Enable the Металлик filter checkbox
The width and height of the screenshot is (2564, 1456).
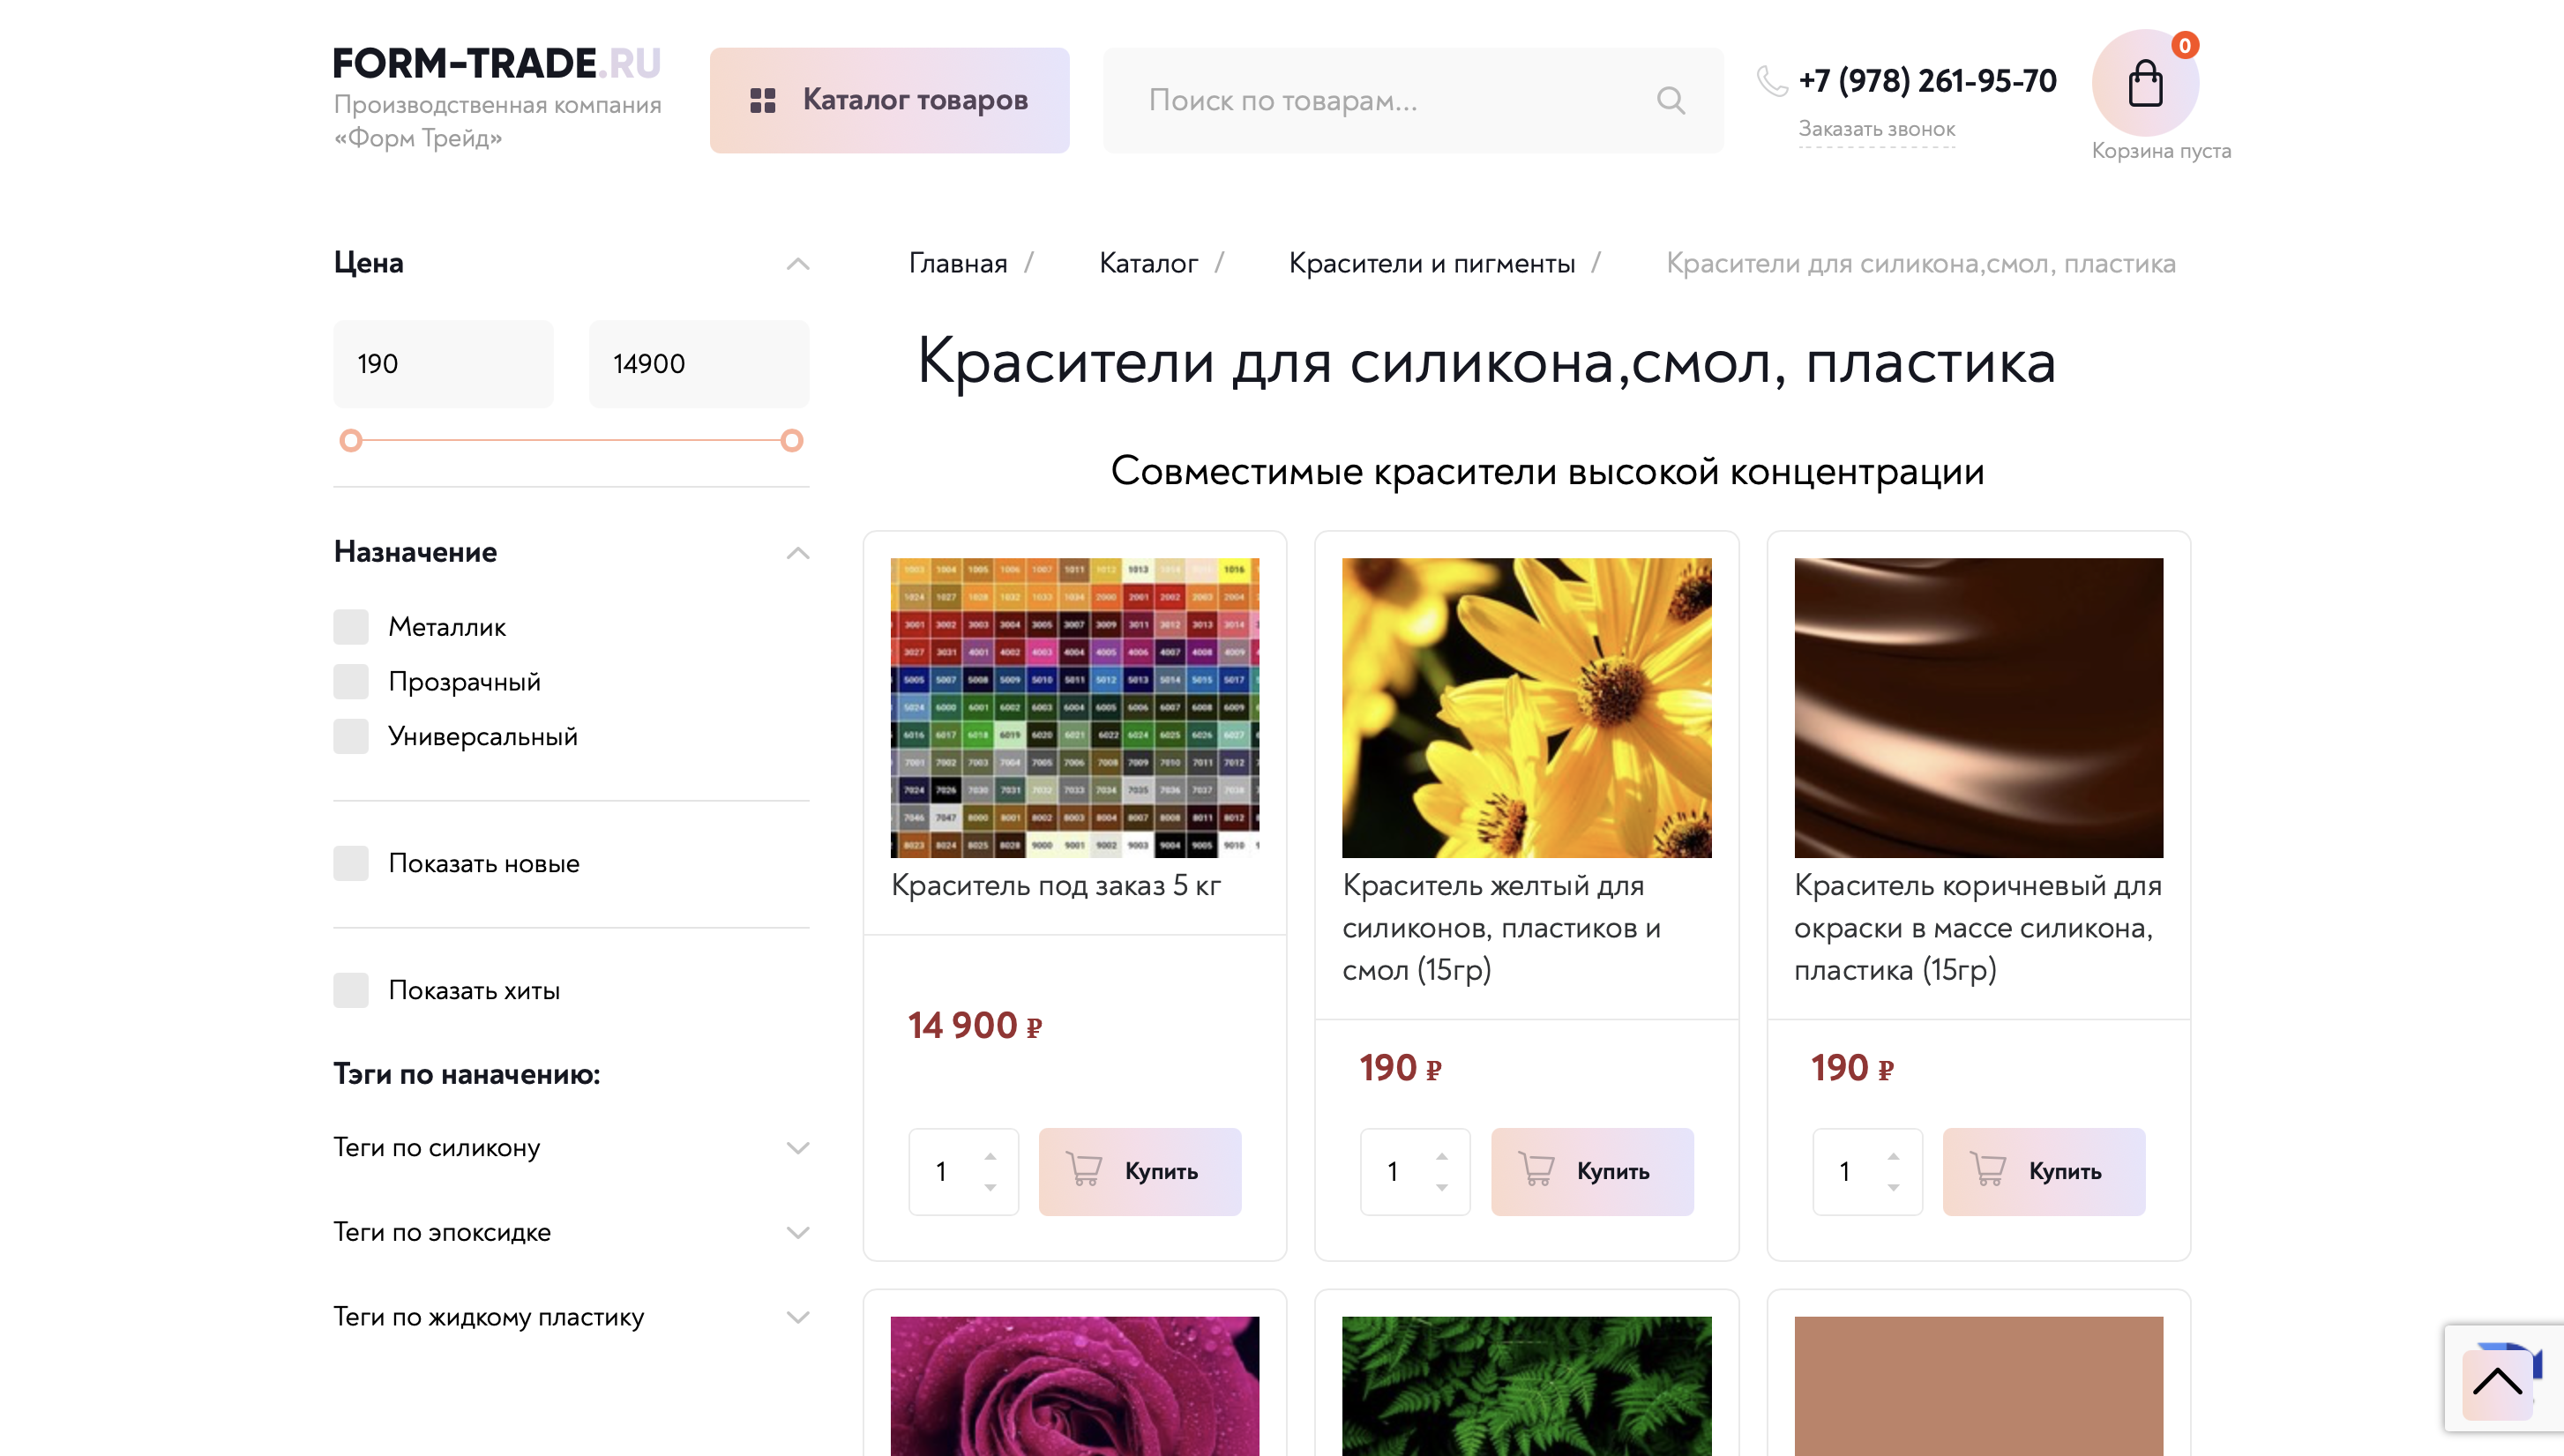(x=351, y=627)
